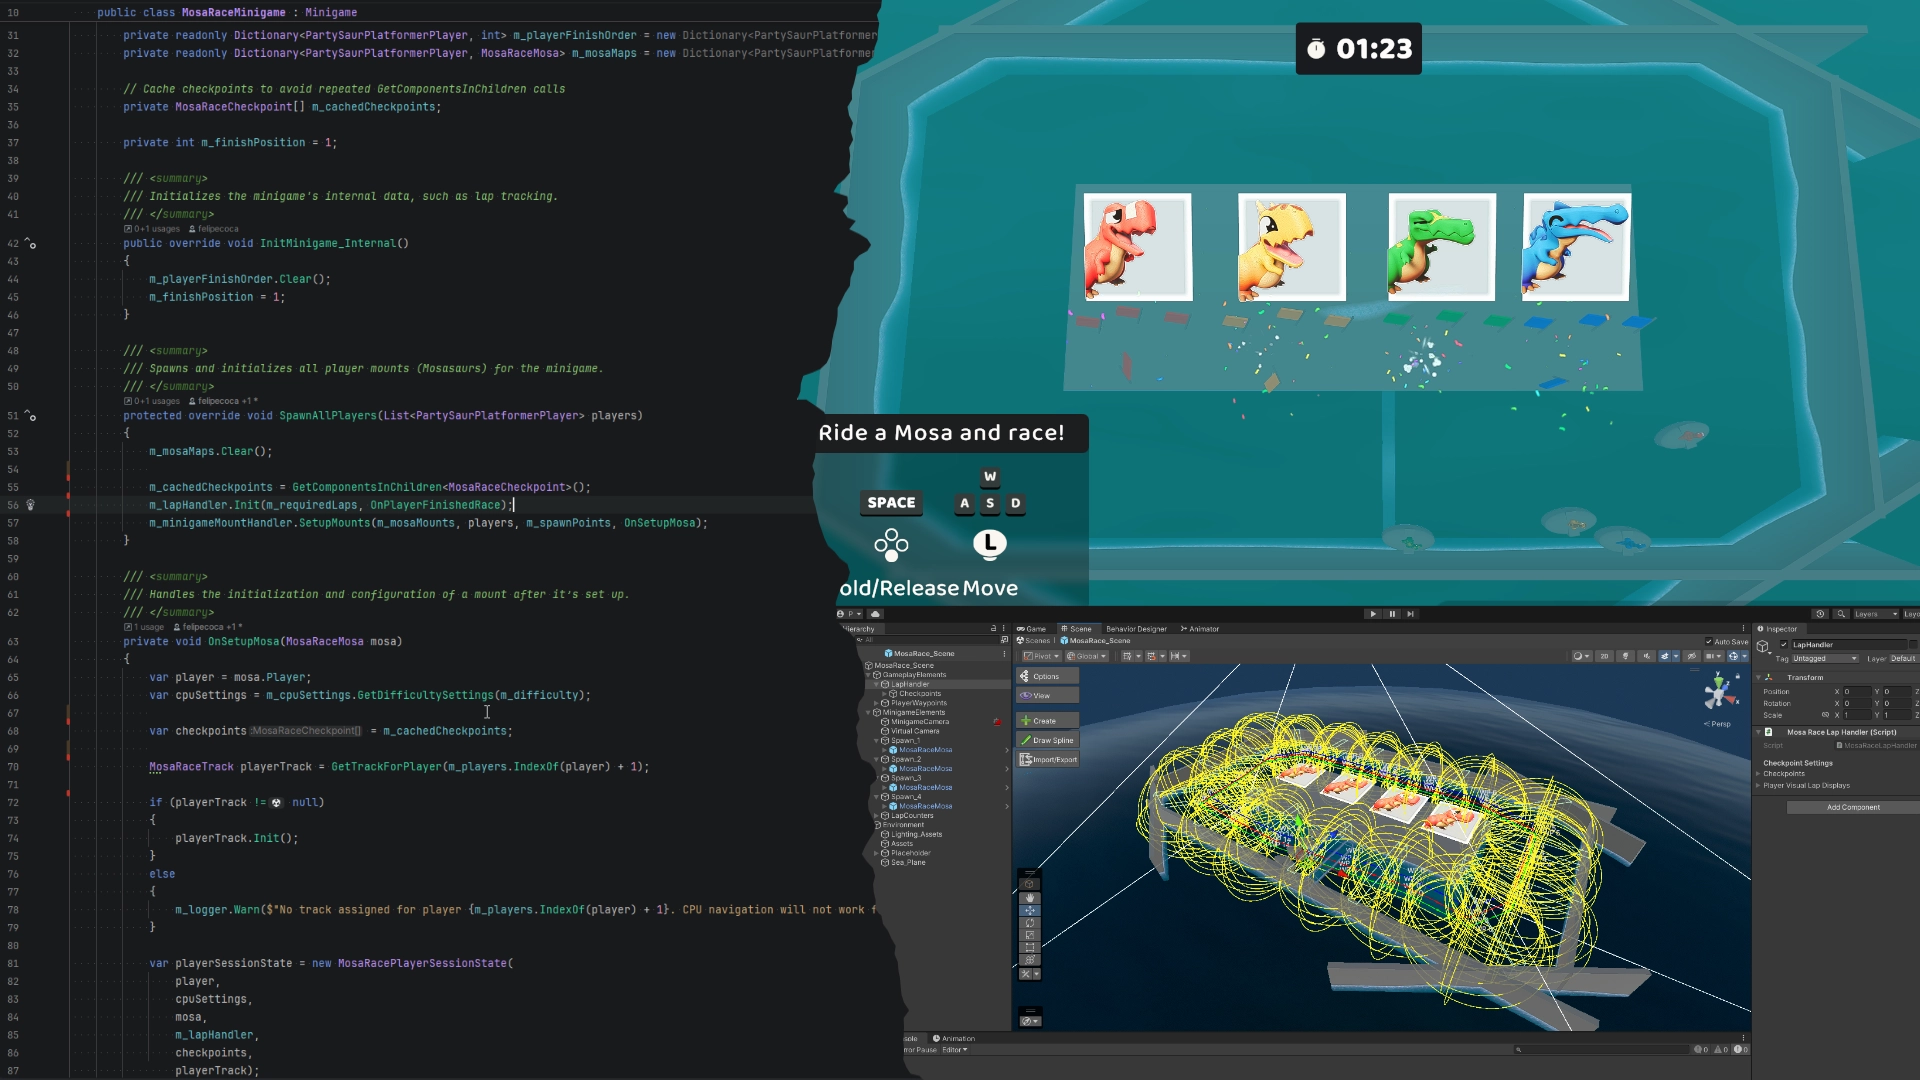Switch to the Behavior Designer tab
Viewport: 1920px width, 1080px height.
coord(1136,629)
